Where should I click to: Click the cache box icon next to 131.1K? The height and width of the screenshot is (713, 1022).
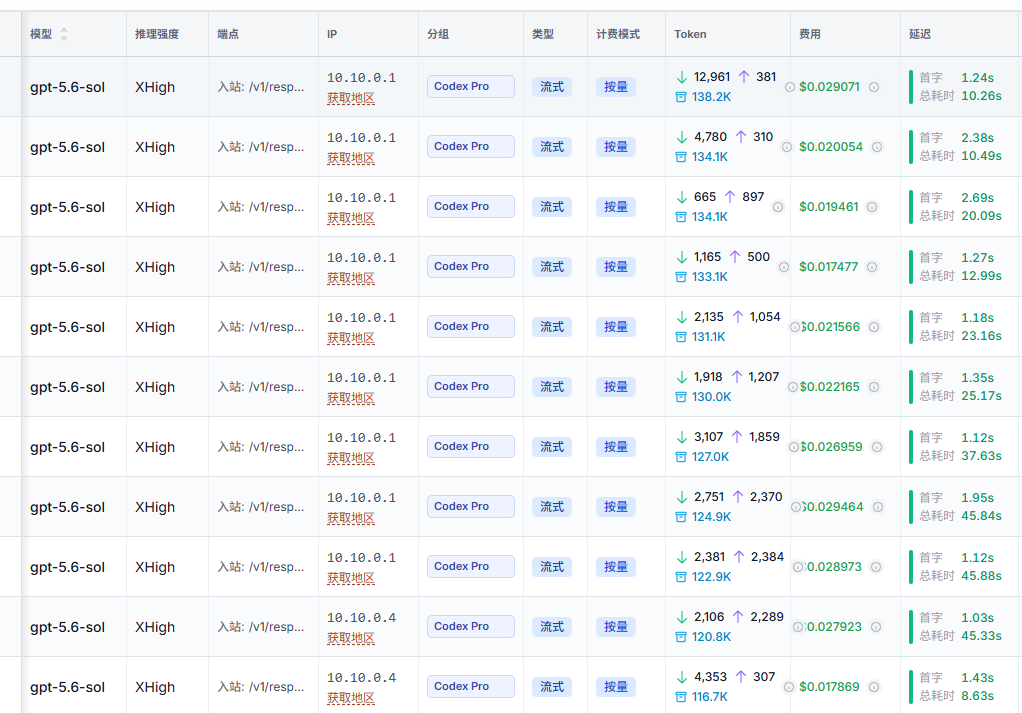click(x=680, y=337)
